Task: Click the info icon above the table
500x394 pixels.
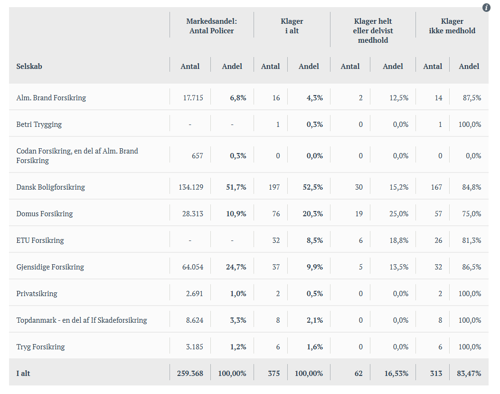Action: click(486, 8)
